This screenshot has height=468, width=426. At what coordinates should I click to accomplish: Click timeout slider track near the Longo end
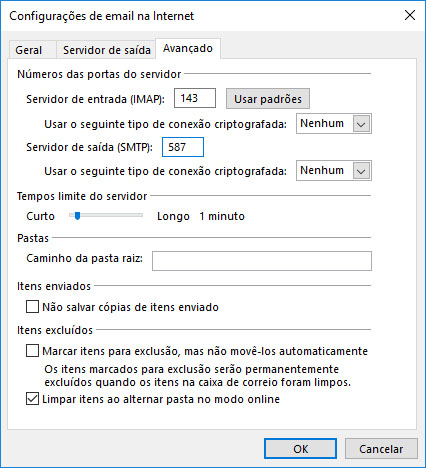138,216
